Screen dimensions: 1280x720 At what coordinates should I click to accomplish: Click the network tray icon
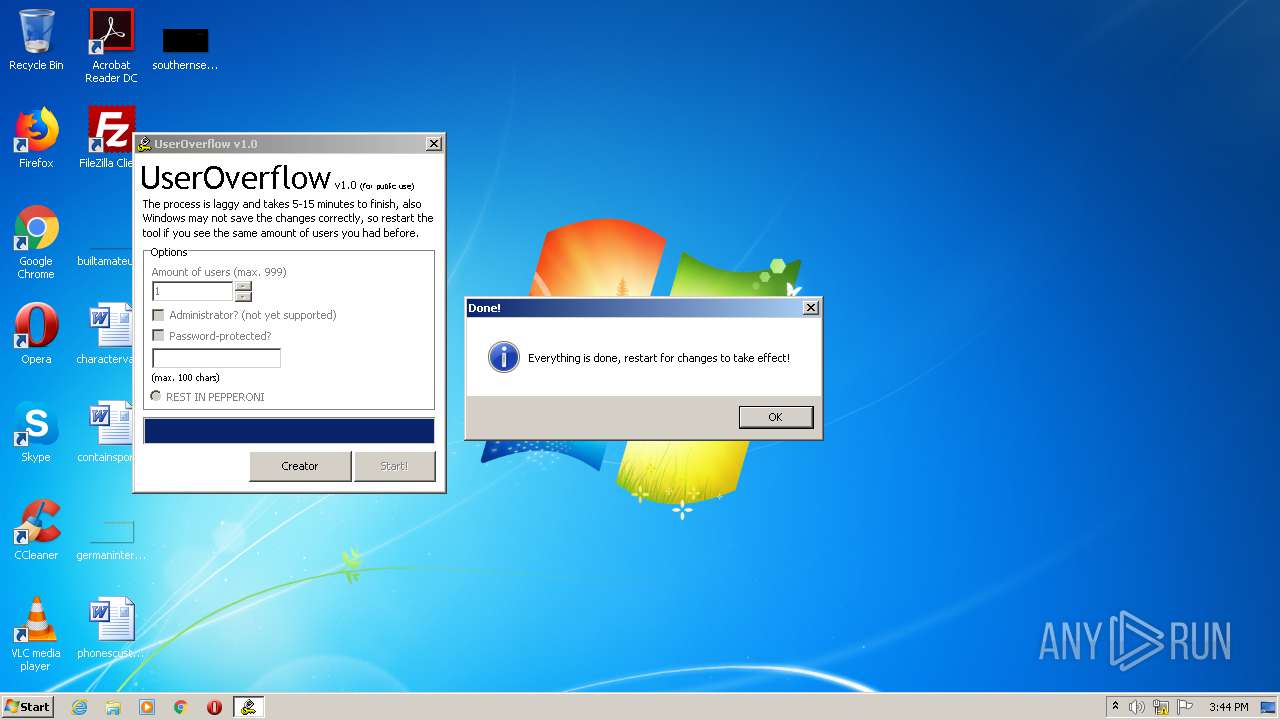[x=1161, y=707]
